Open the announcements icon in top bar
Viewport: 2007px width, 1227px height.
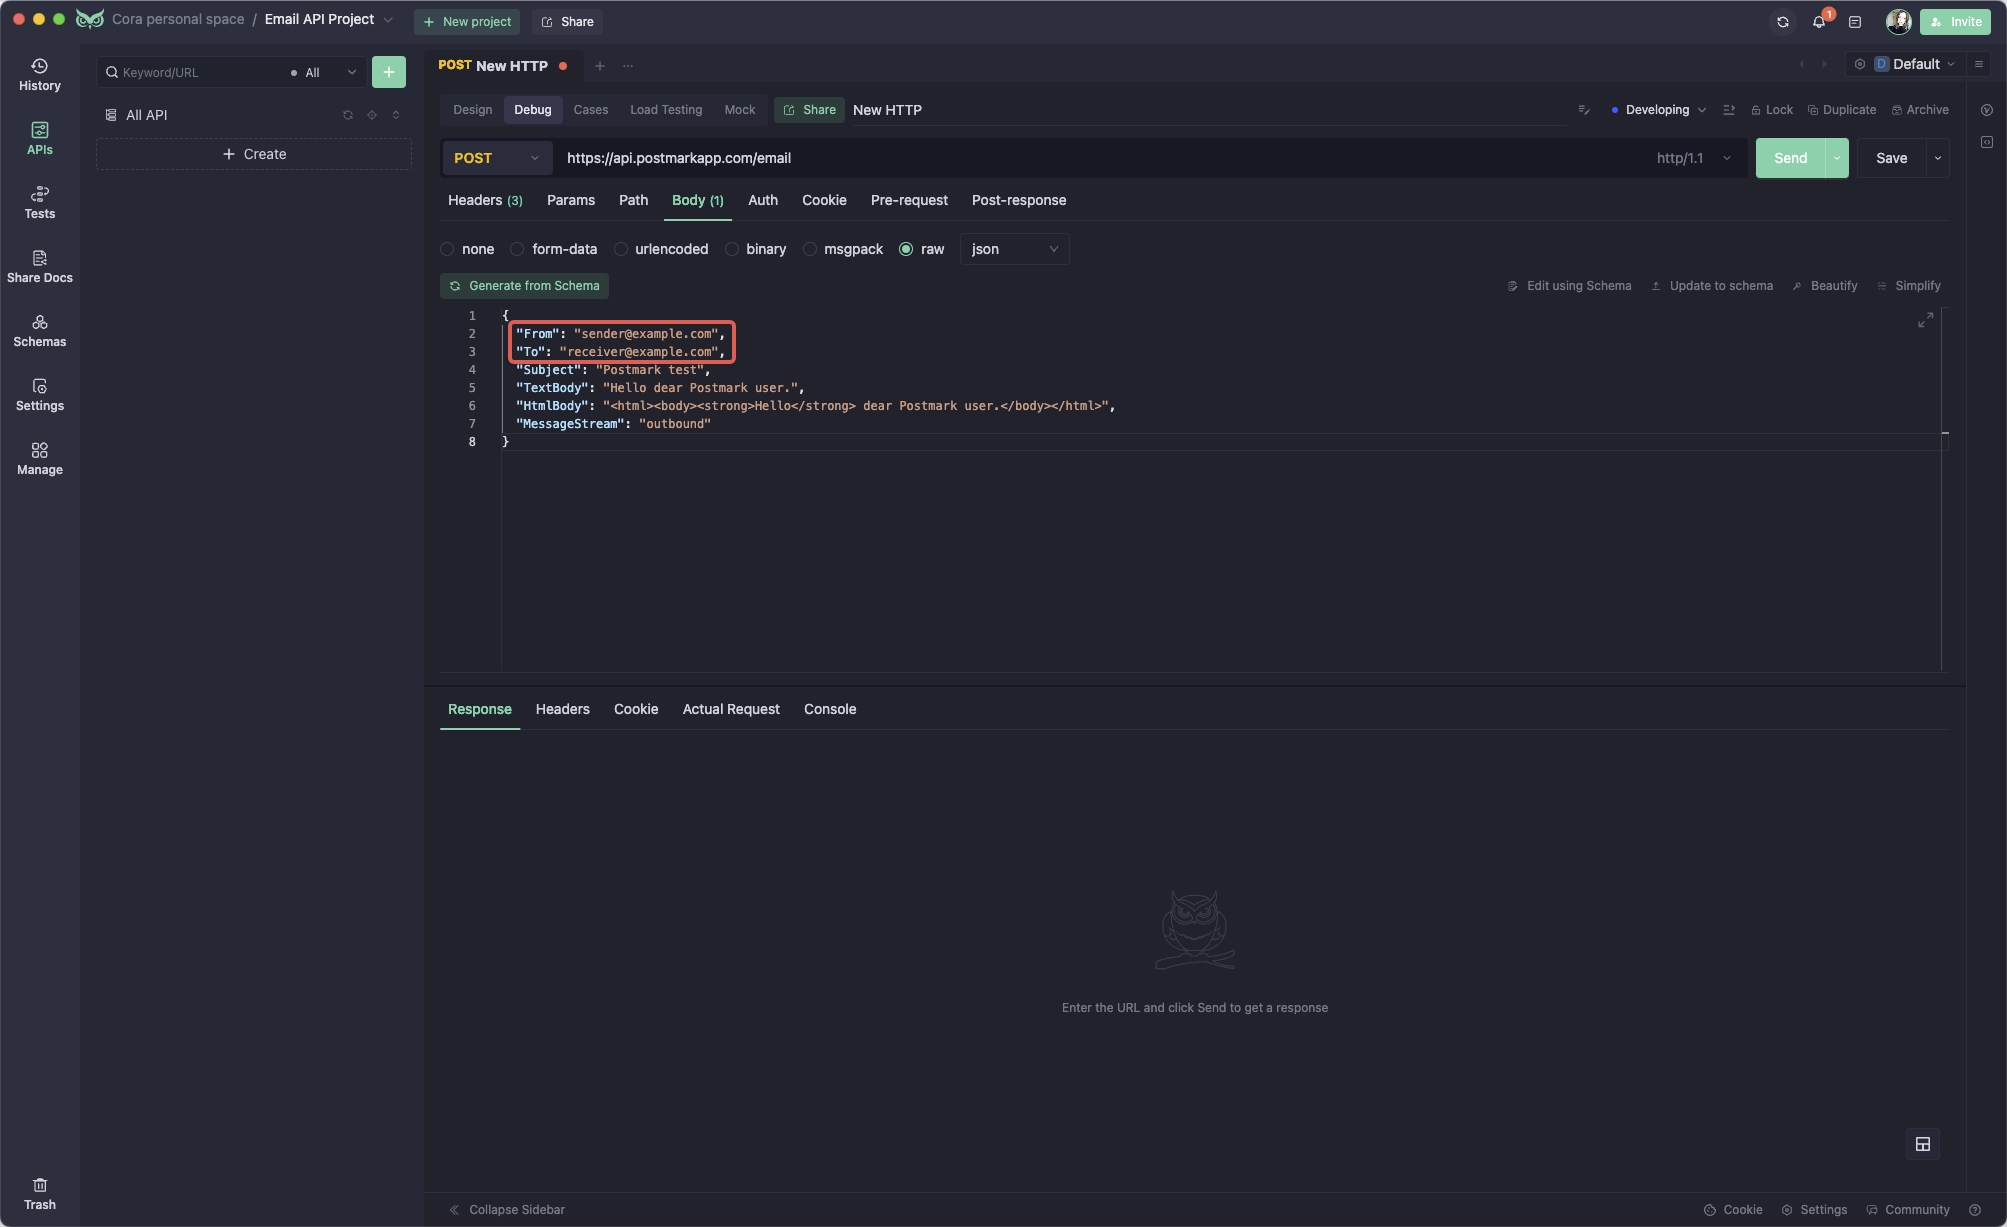tap(1855, 21)
